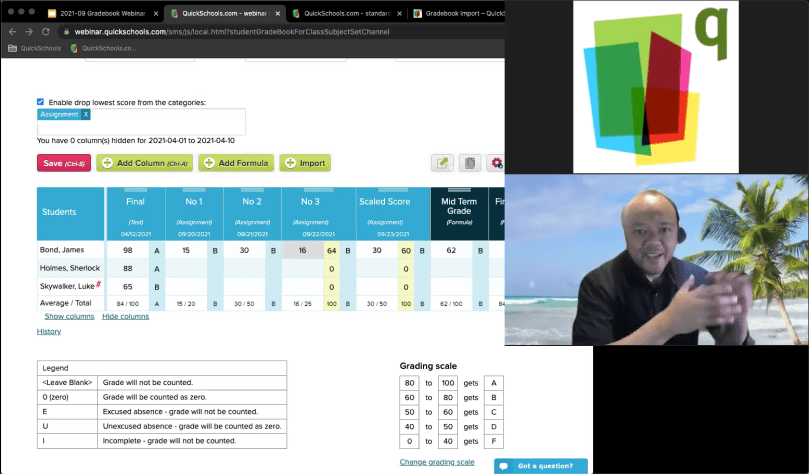
Task: Click handle atop Mid Term Grade column
Action: click(458, 189)
